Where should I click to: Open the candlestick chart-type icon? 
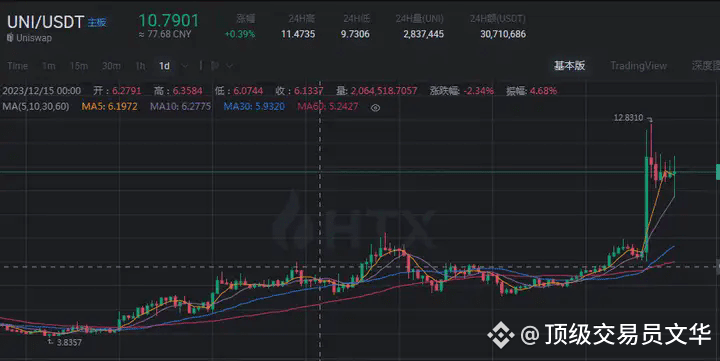coord(214,66)
